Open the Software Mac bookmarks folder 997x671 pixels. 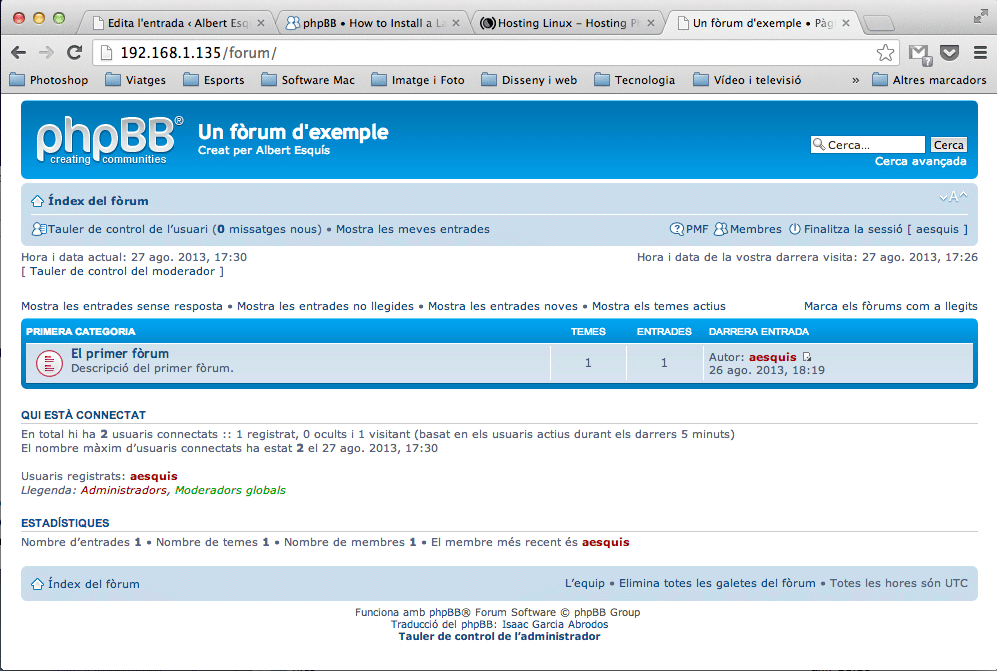[x=308, y=80]
